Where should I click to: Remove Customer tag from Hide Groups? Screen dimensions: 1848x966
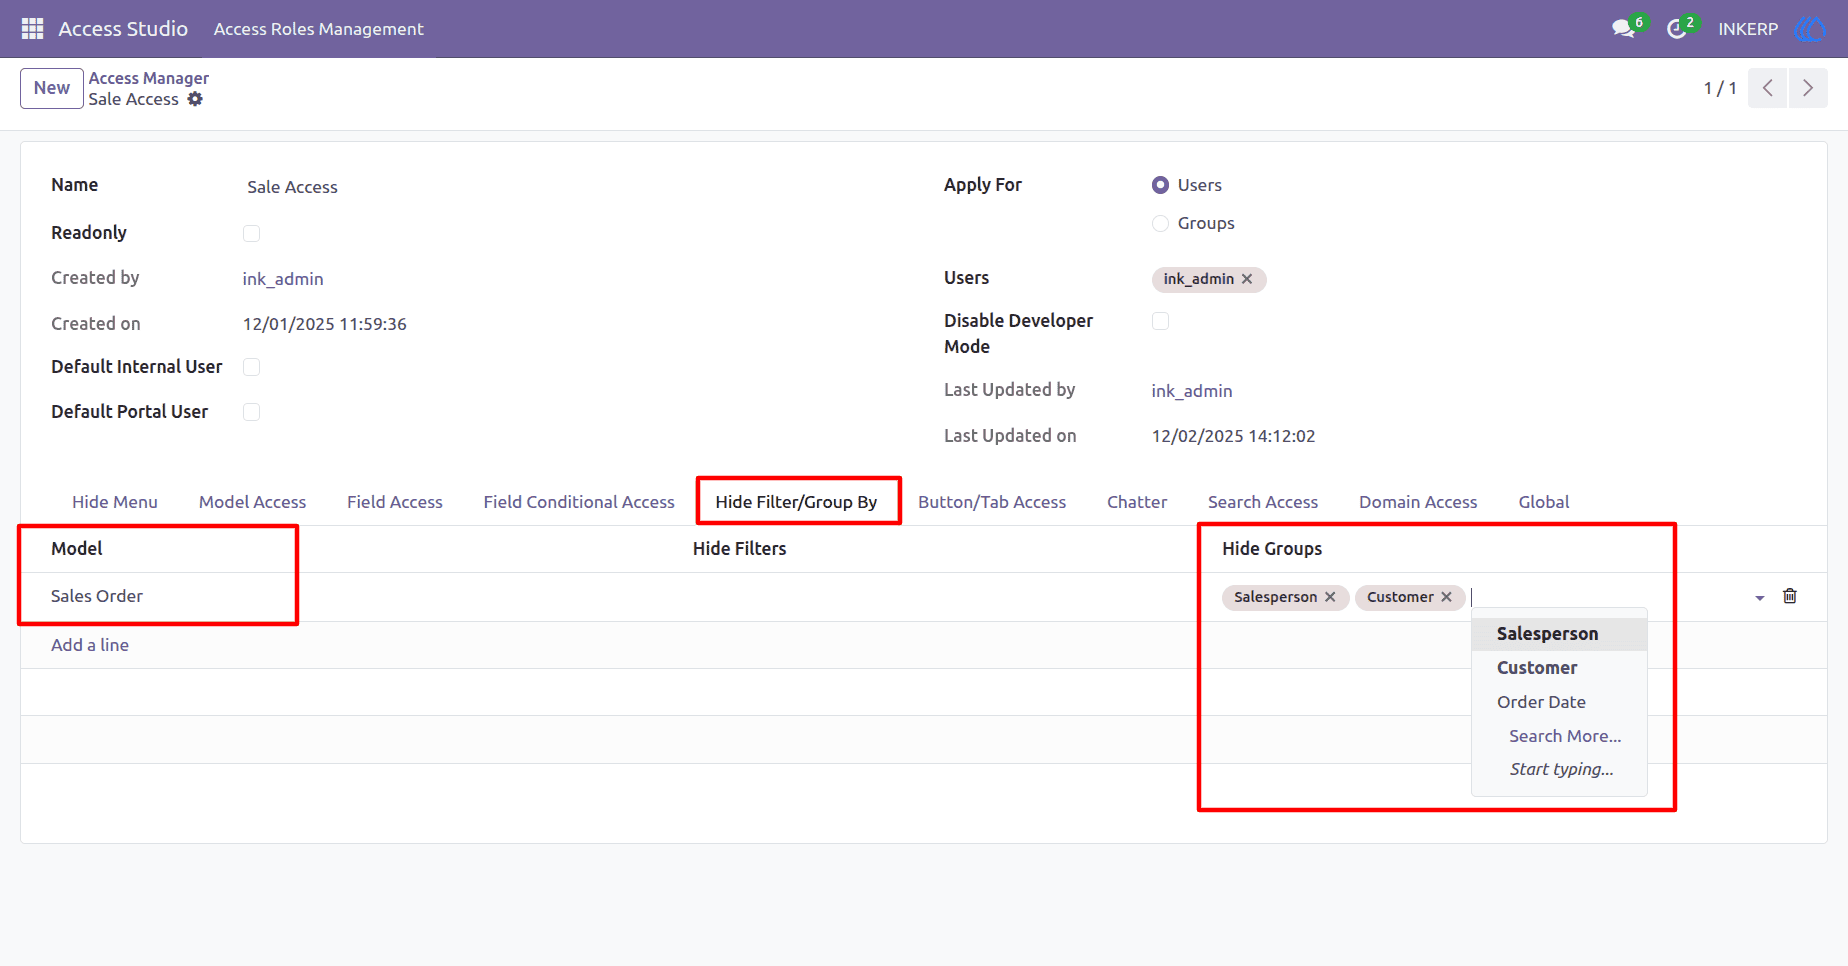1446,597
